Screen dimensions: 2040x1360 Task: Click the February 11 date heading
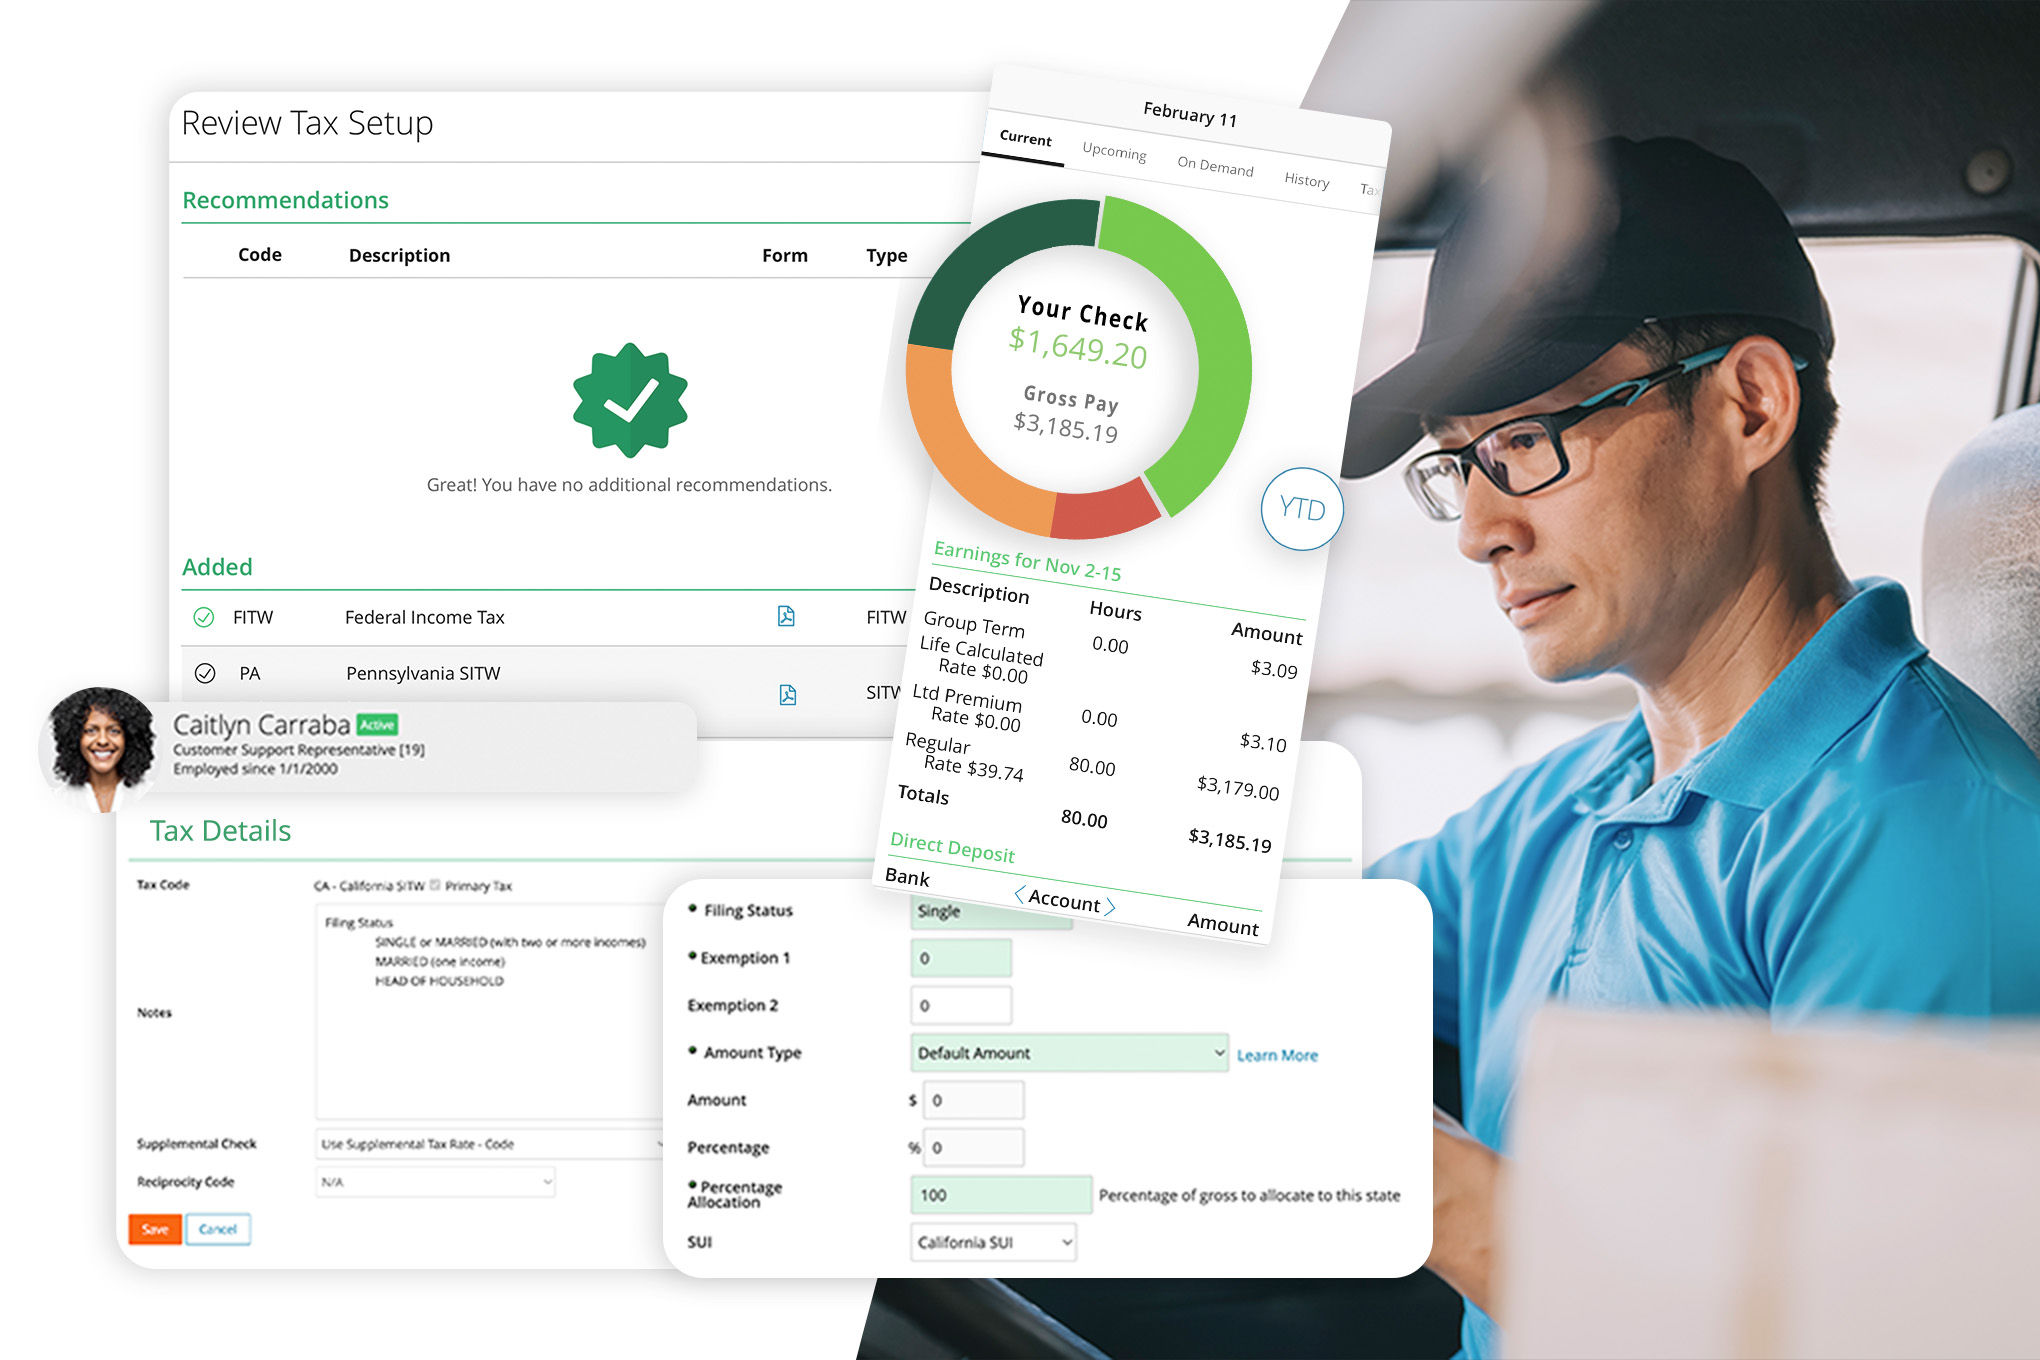1190,114
